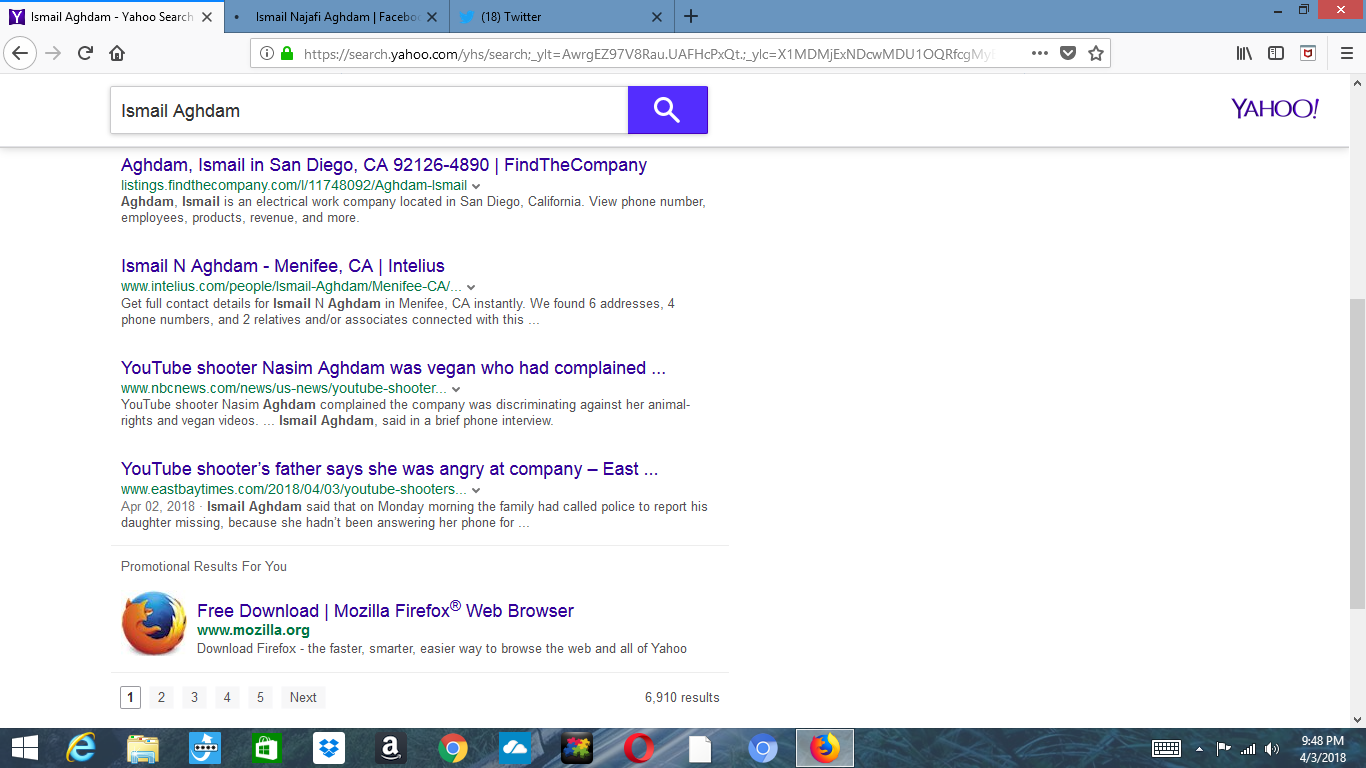This screenshot has width=1366, height=768.
Task: Save page to Pocket
Action: (x=1068, y=53)
